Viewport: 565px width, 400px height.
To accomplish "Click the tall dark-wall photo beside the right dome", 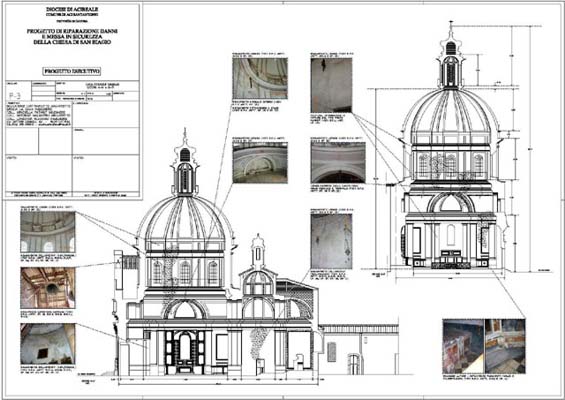I will coord(331,85).
